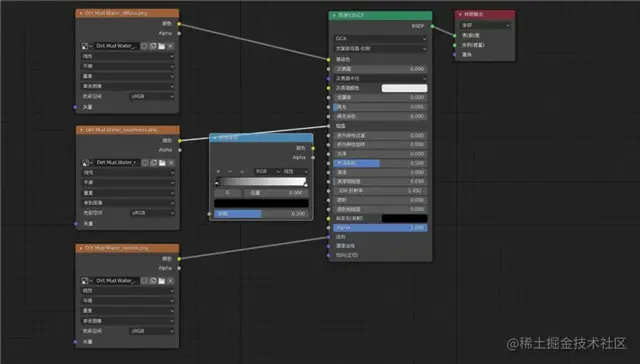Screen dimensions: 640x364
Task: Open interpolation dropdown in diffuse node
Action: tap(128, 56)
